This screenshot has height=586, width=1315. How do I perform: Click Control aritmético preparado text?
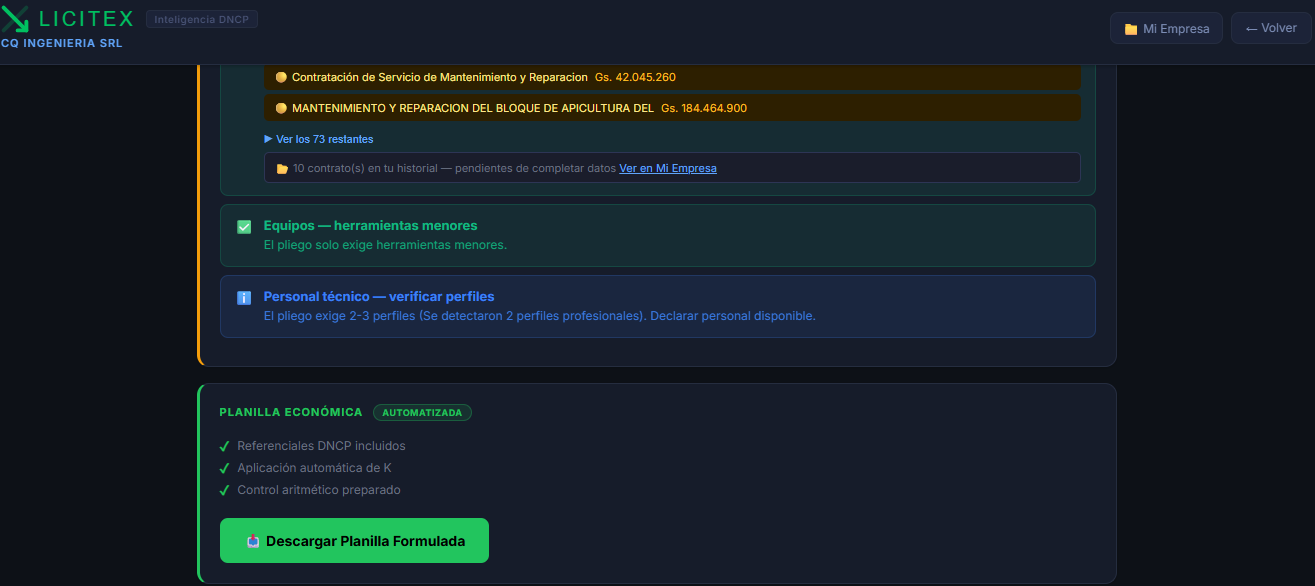(319, 490)
